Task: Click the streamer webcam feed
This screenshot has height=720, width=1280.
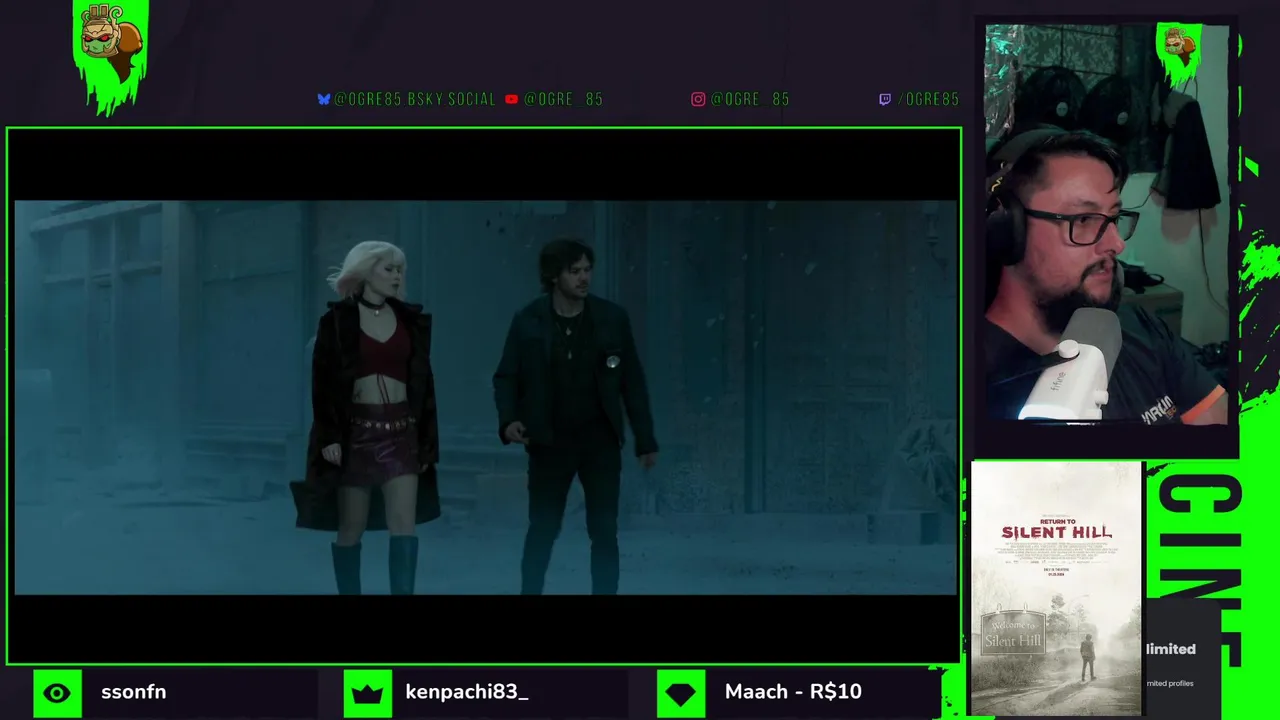Action: click(1107, 226)
